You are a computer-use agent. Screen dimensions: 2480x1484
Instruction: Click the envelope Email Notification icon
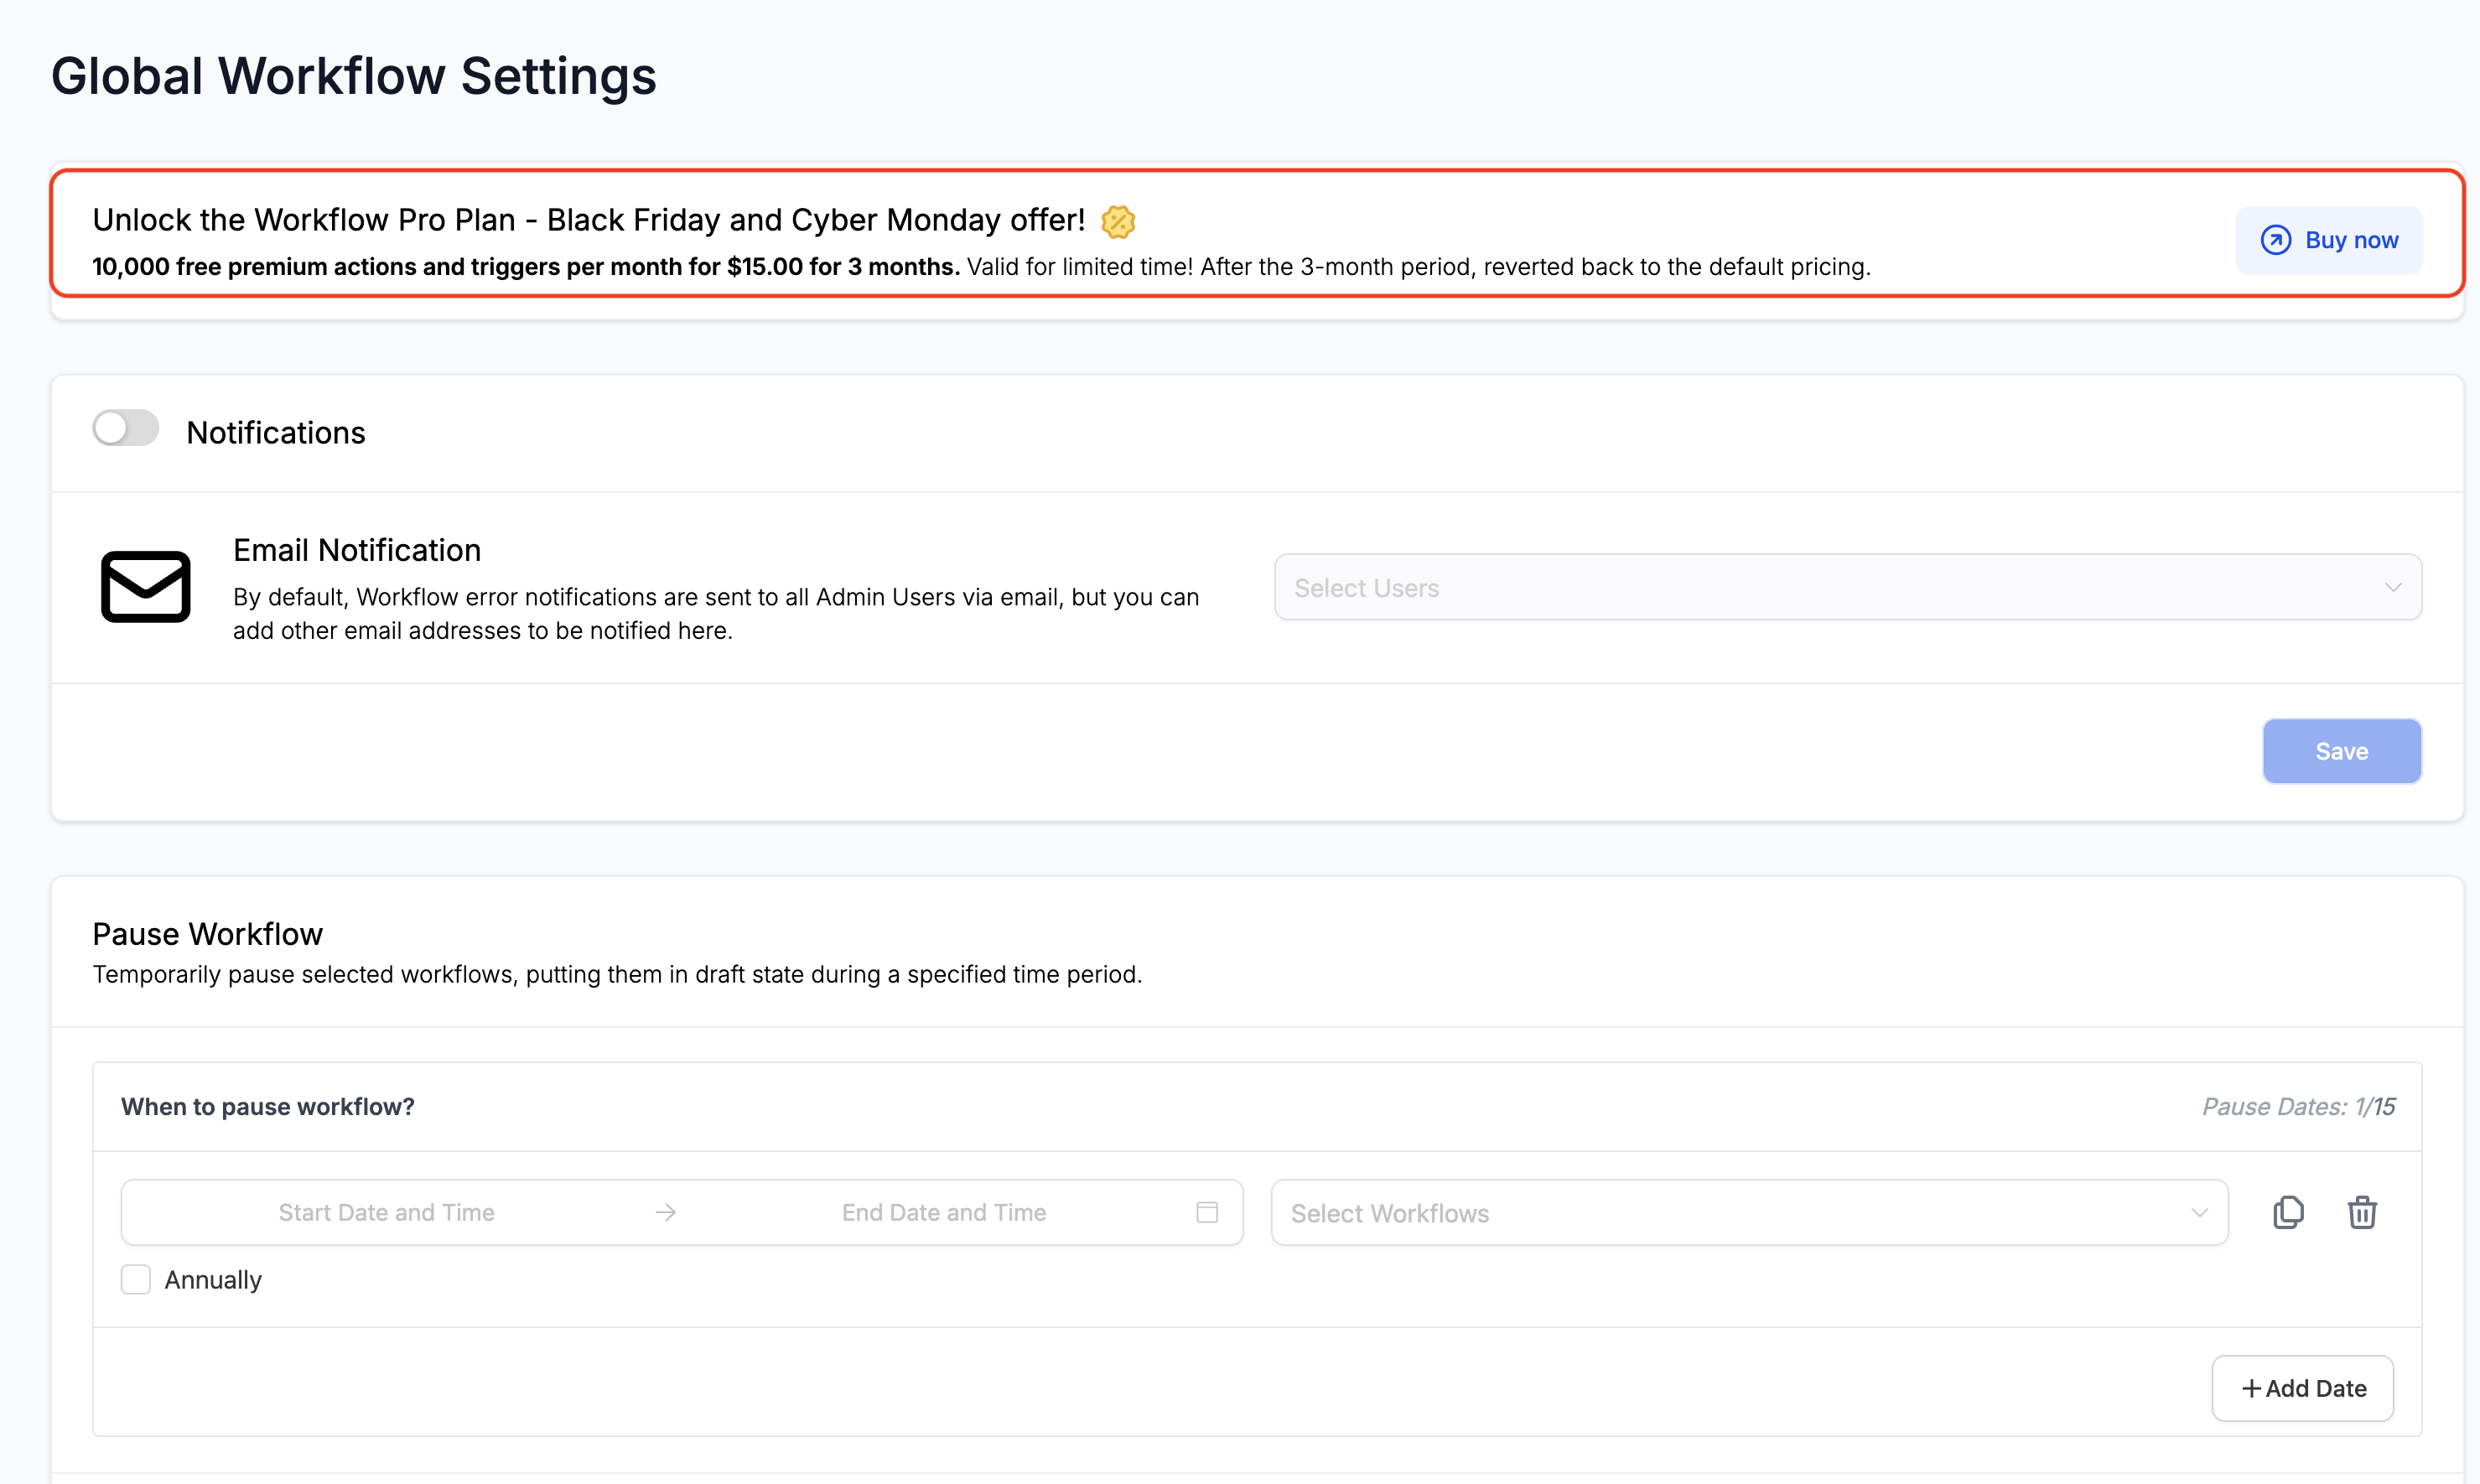[146, 587]
